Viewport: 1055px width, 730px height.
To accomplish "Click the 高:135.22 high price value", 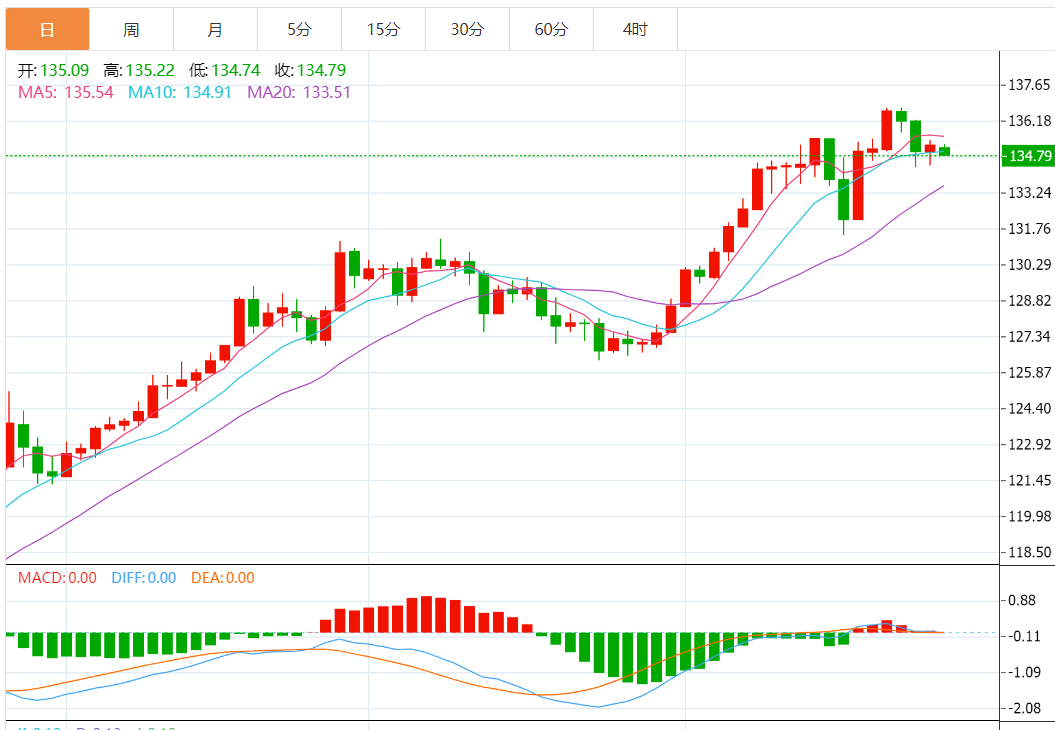I will point(139,70).
